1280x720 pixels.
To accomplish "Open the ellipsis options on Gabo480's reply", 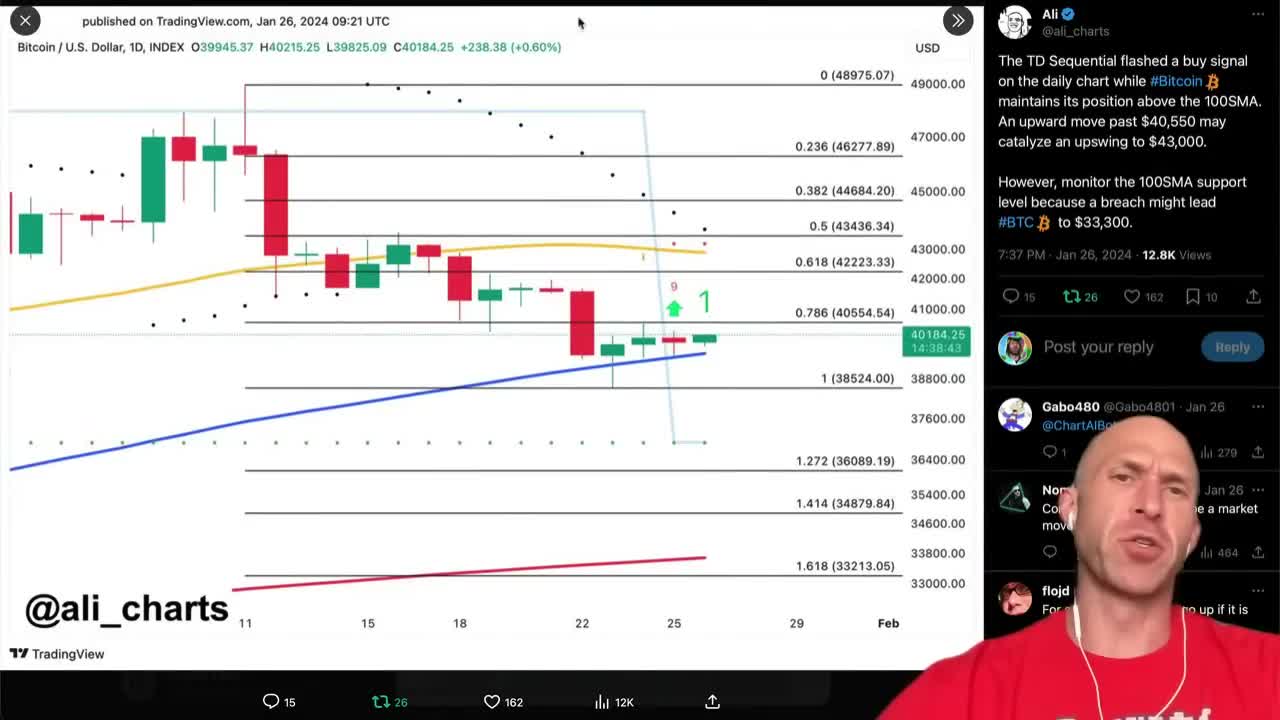I will click(x=1258, y=406).
